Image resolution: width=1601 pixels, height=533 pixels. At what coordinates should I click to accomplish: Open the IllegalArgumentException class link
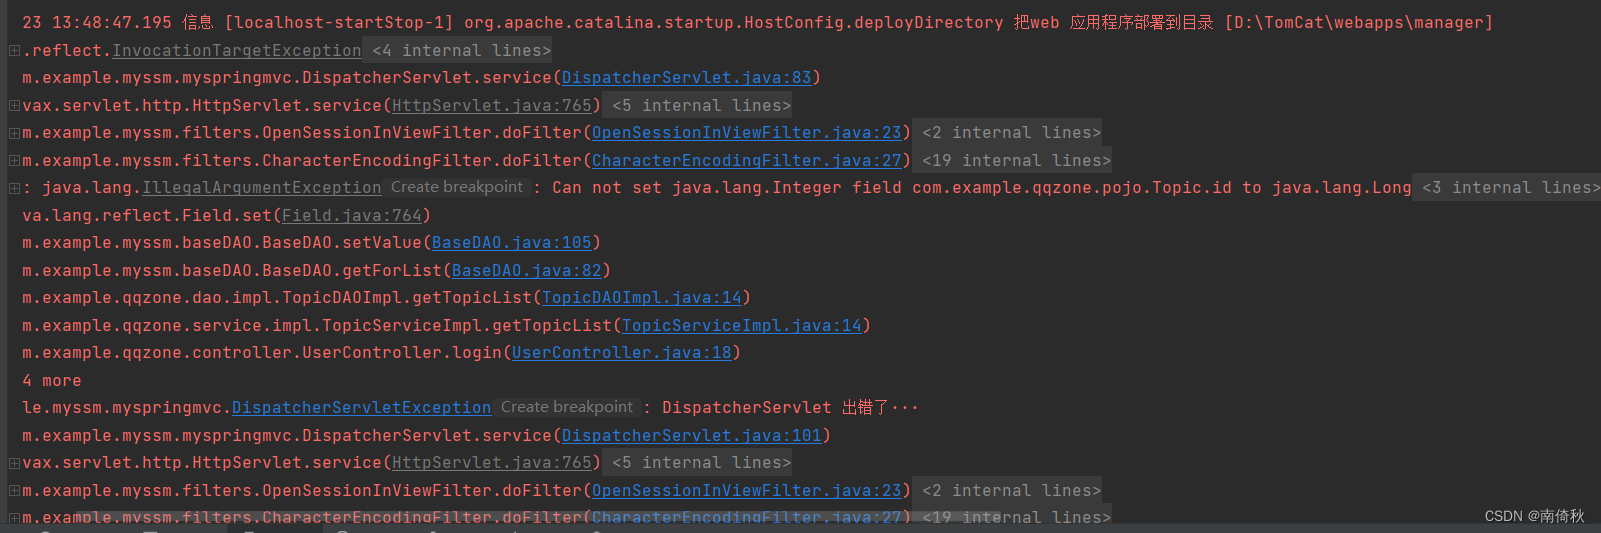click(x=262, y=188)
